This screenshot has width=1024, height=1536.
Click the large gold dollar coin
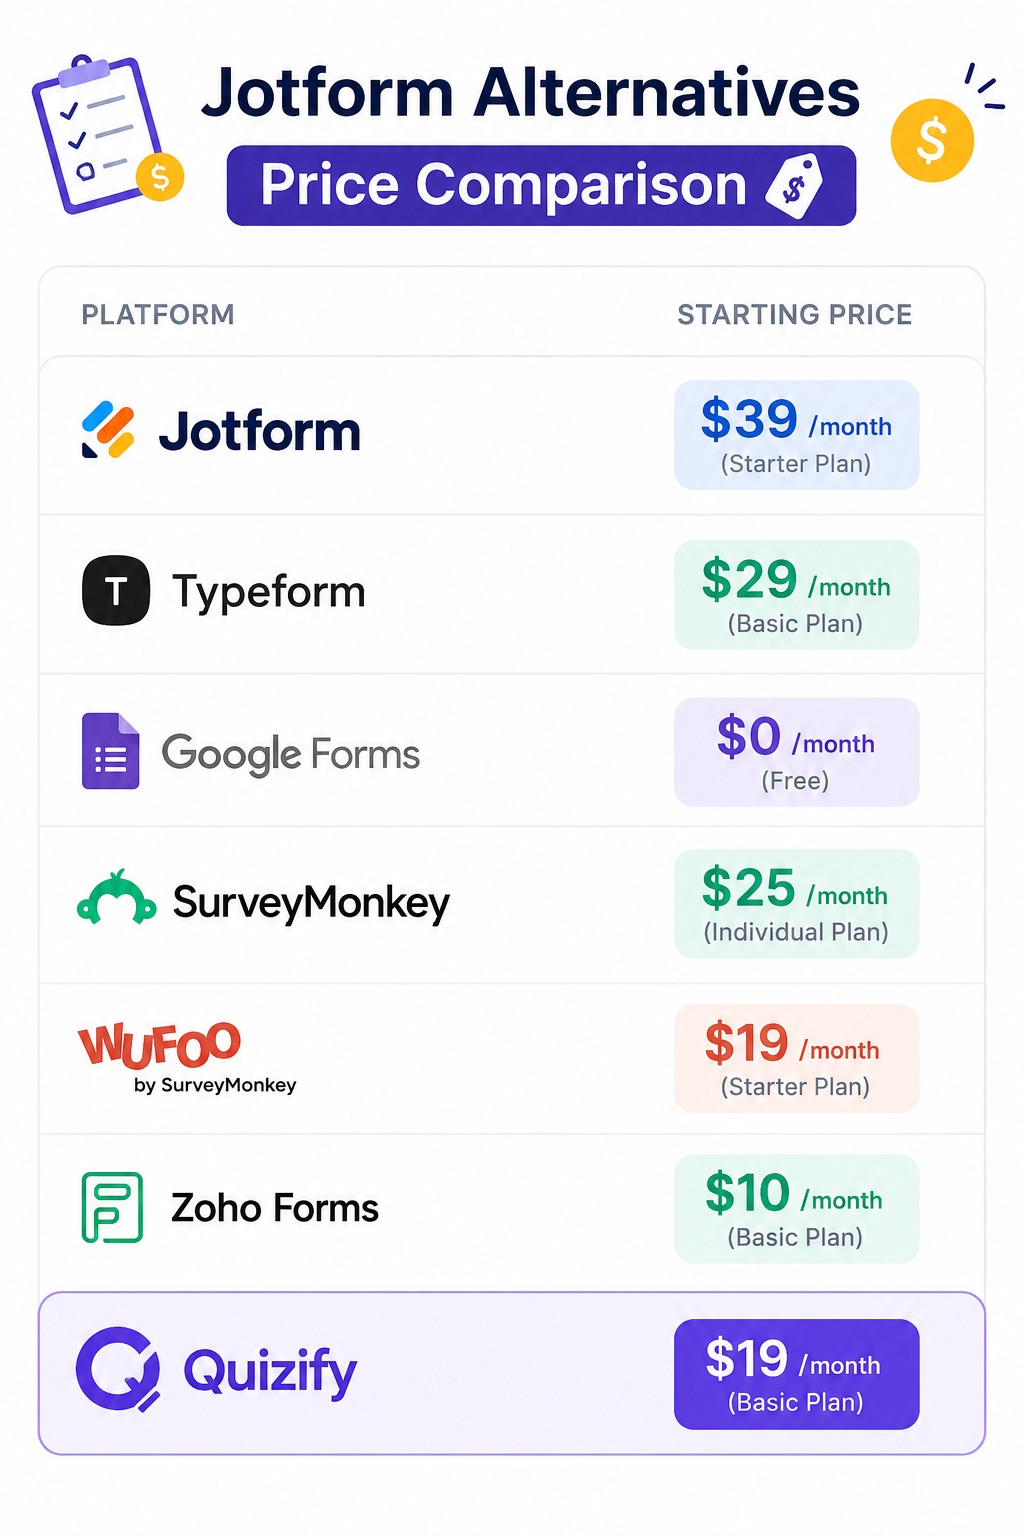(932, 140)
